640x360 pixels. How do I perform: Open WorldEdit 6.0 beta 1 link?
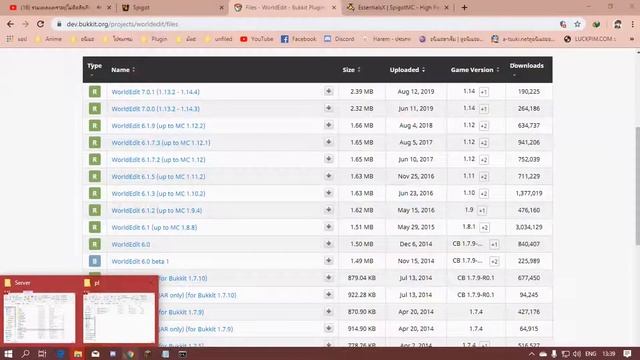(x=140, y=261)
